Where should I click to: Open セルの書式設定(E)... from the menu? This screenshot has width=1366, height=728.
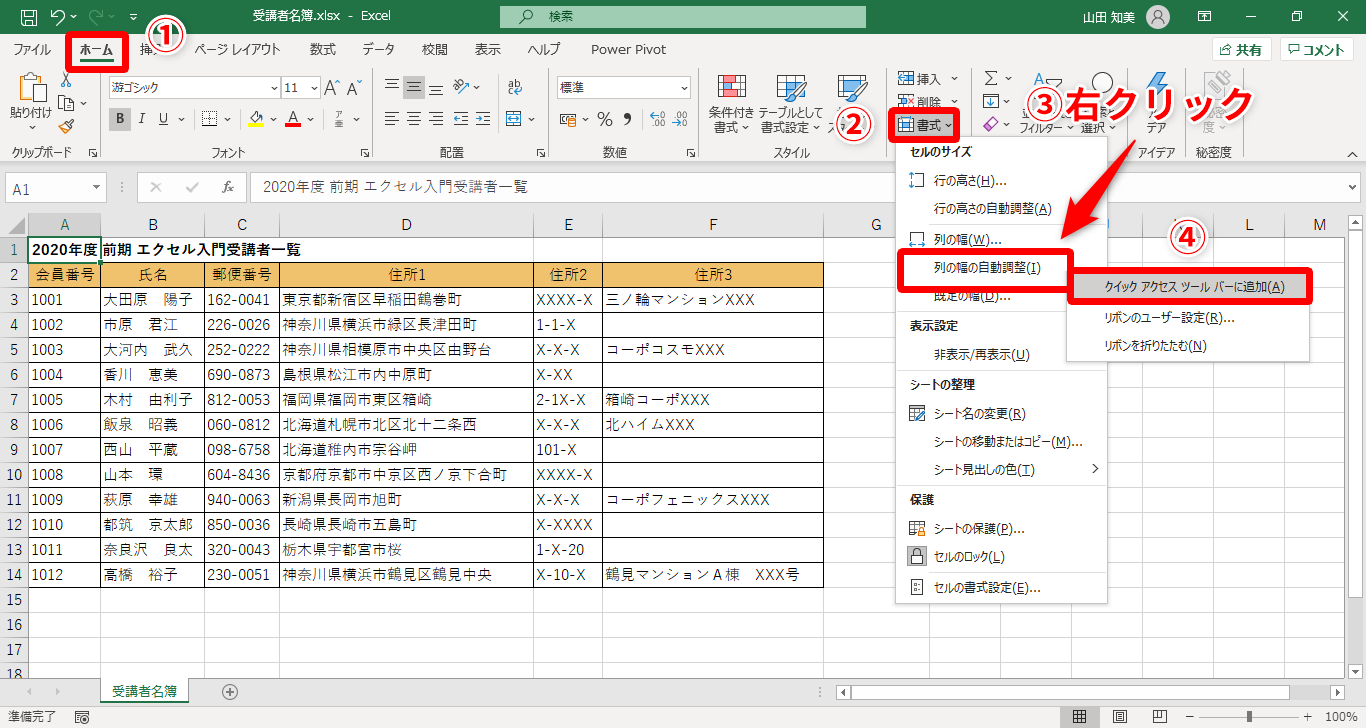(1001, 588)
